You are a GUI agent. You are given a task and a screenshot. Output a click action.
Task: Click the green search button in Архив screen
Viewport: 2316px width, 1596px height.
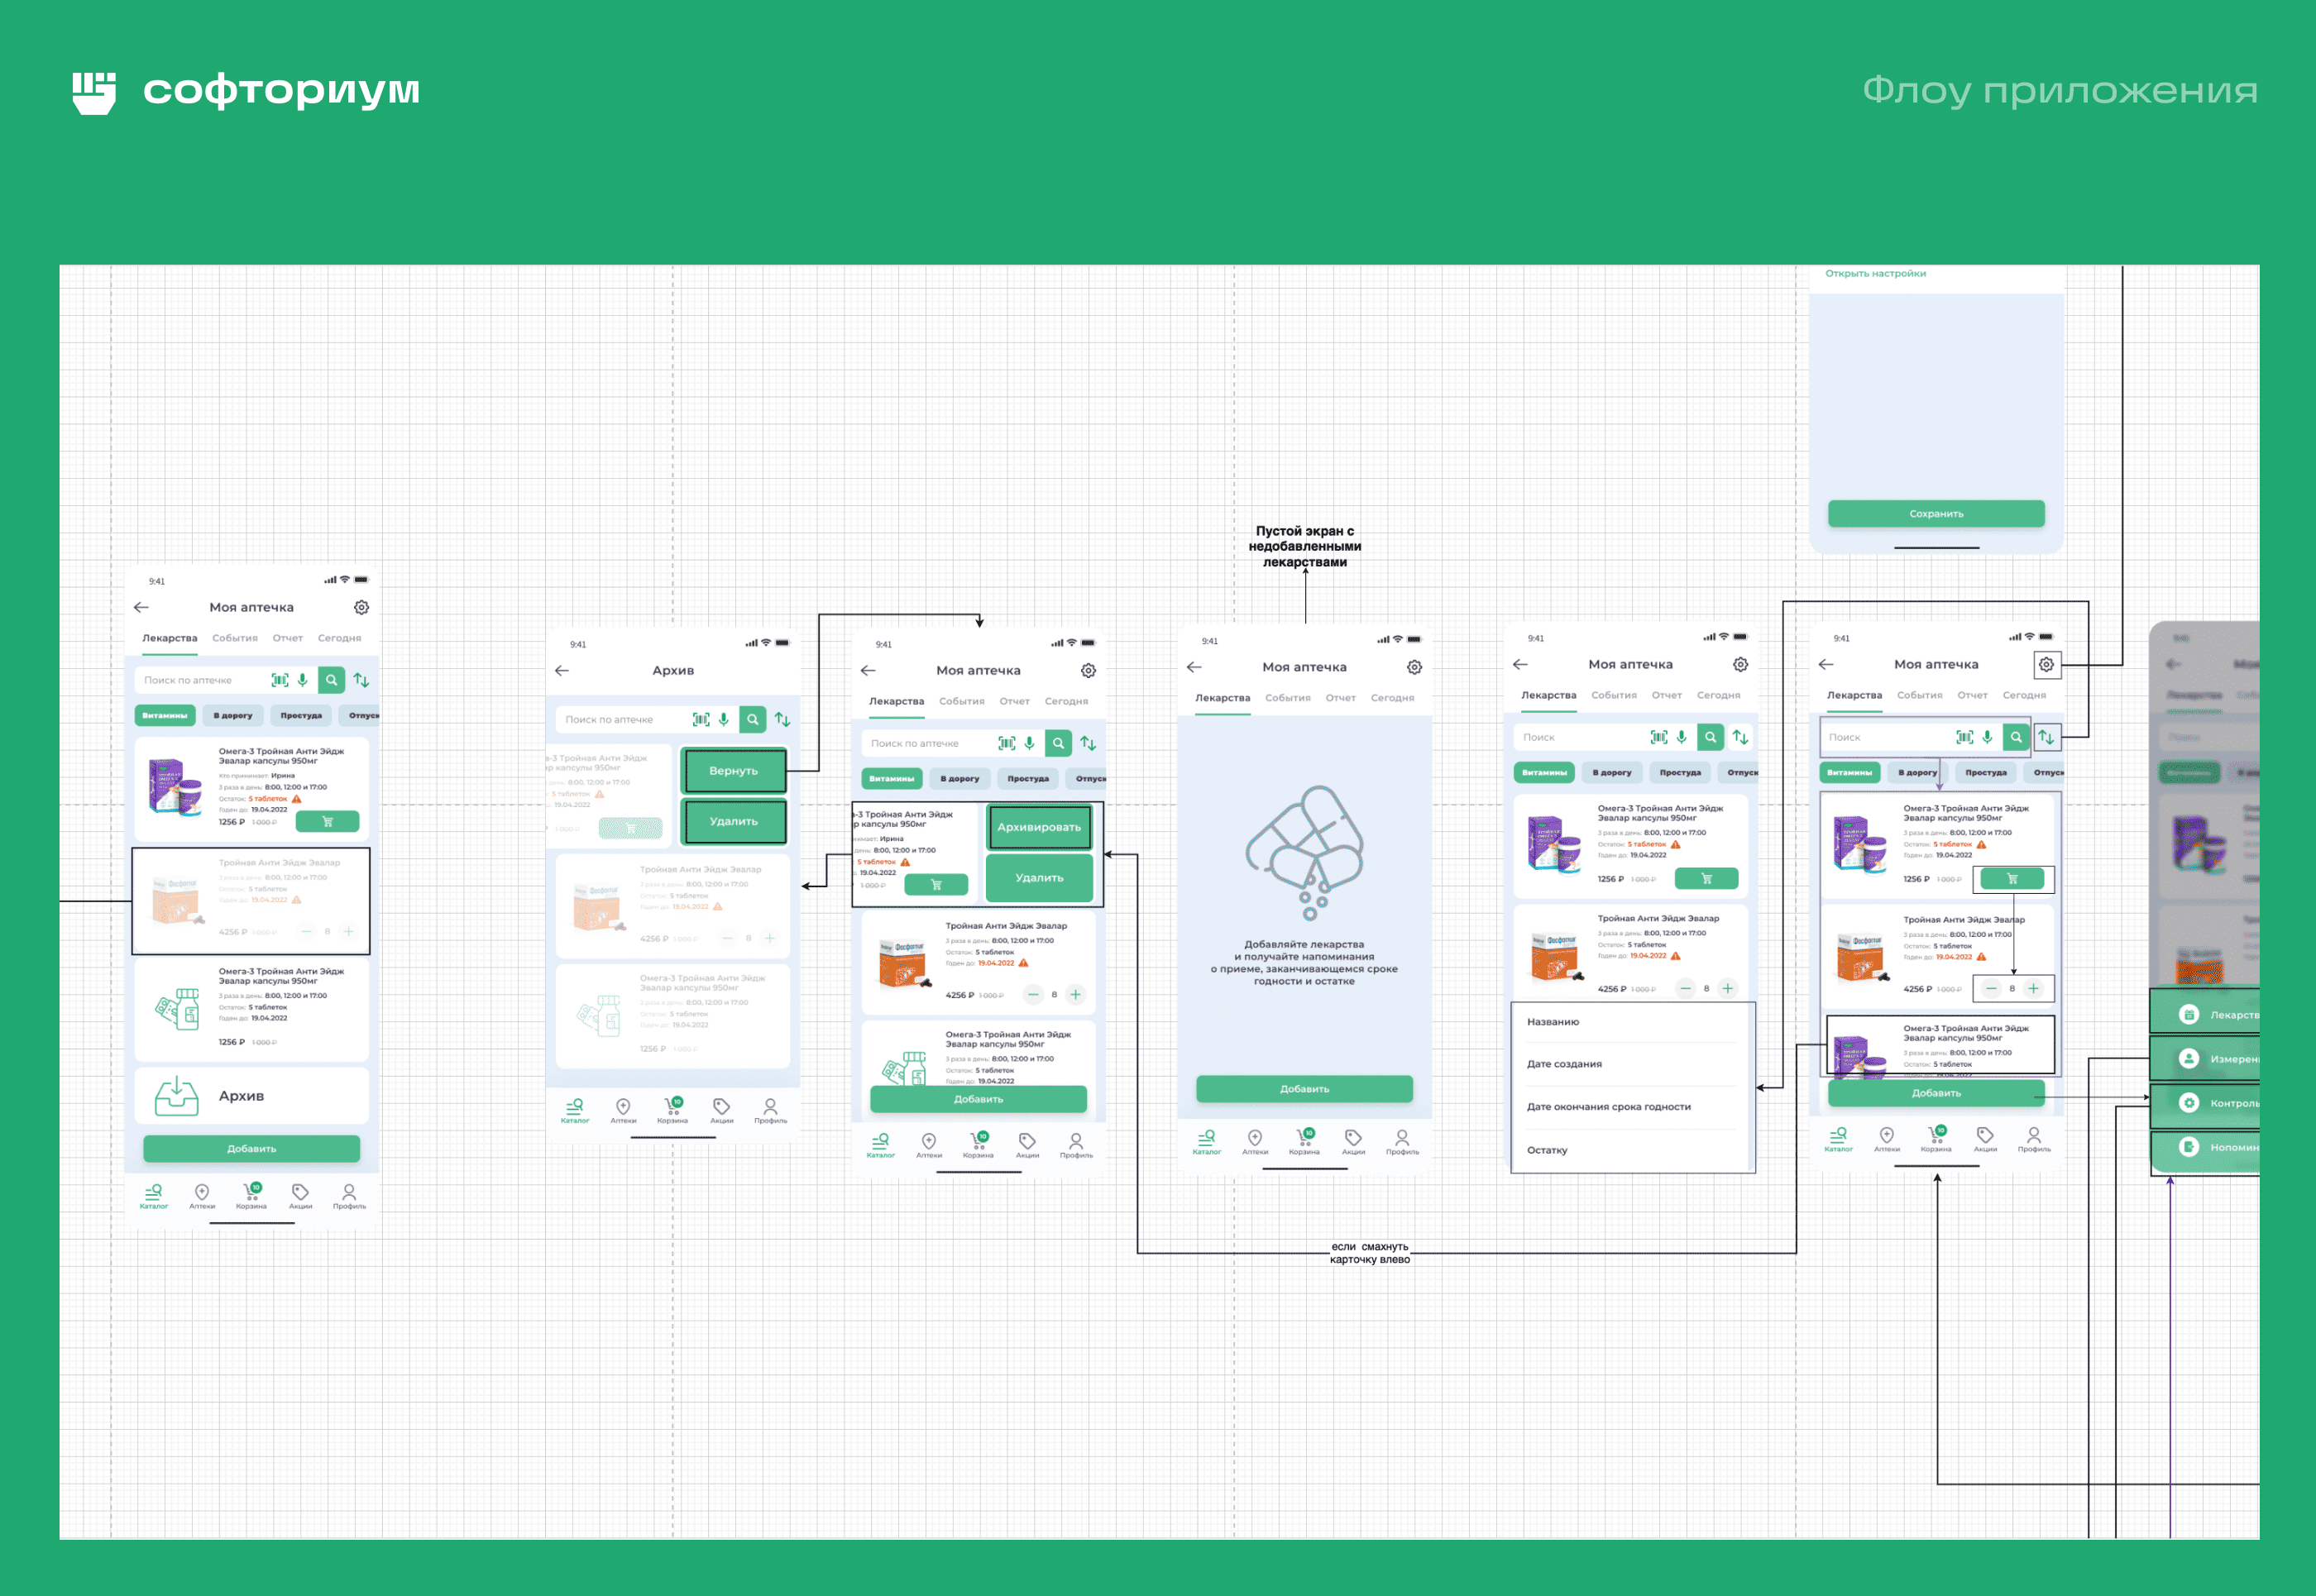click(752, 719)
